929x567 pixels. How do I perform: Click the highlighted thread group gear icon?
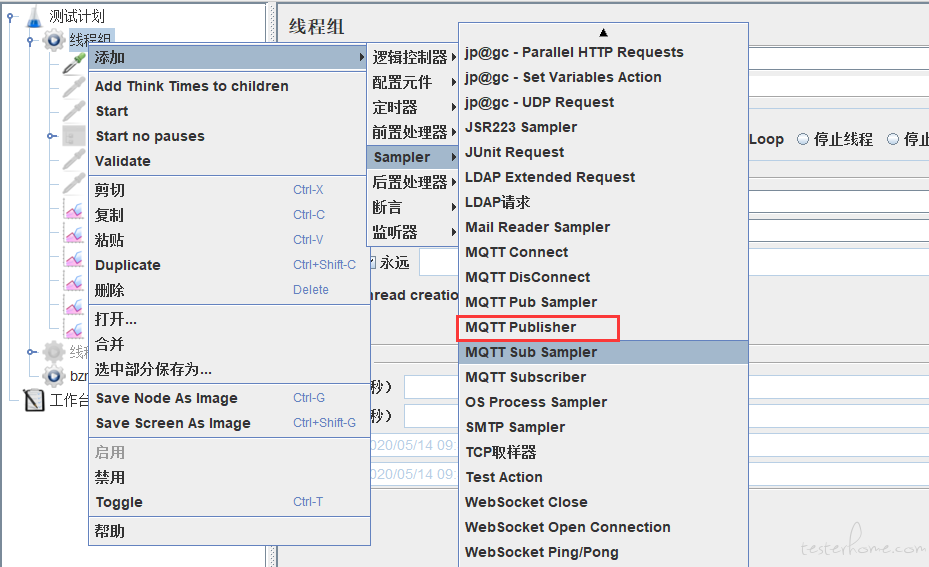[x=53, y=40]
